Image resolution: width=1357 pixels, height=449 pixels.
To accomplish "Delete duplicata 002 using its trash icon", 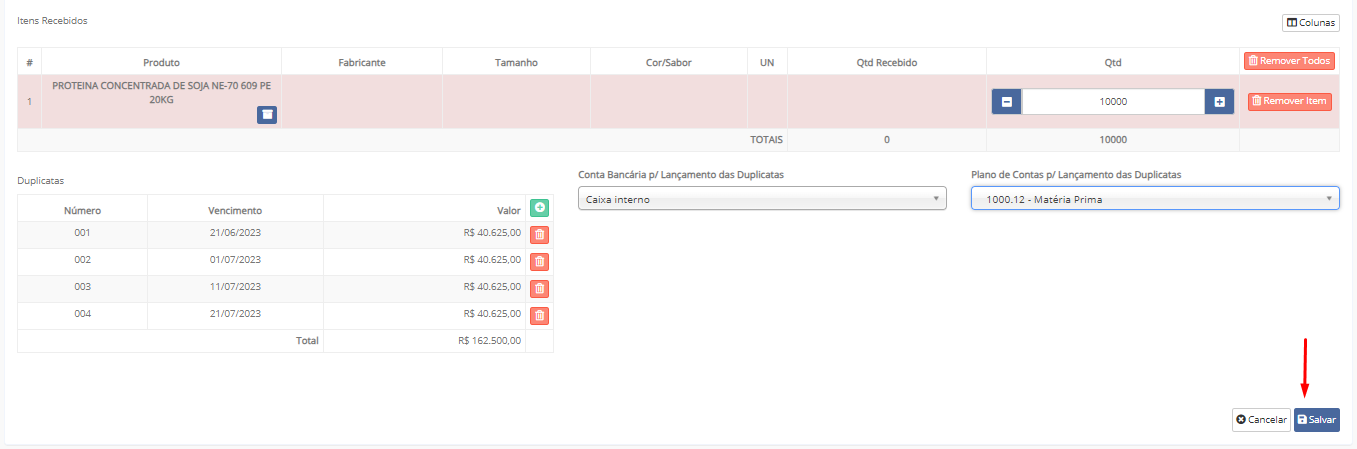I will pos(540,262).
